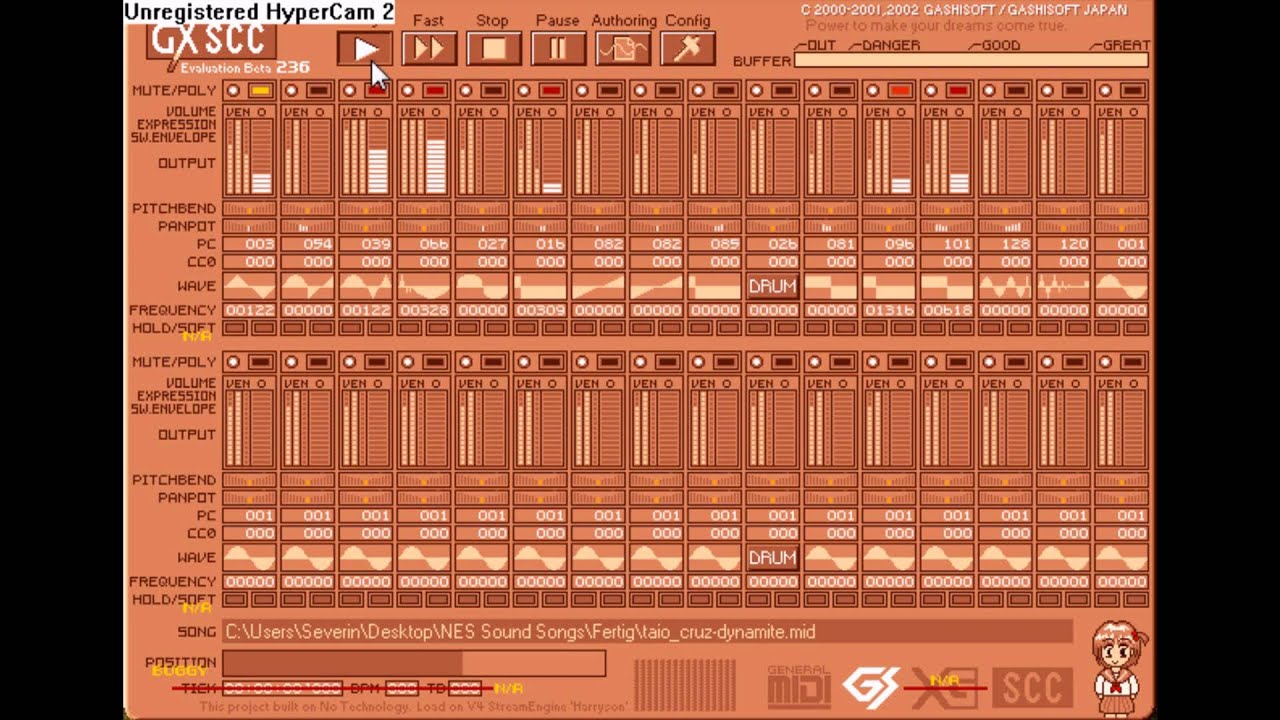
Task: Mute the channel showing PC 101
Action: (930, 91)
